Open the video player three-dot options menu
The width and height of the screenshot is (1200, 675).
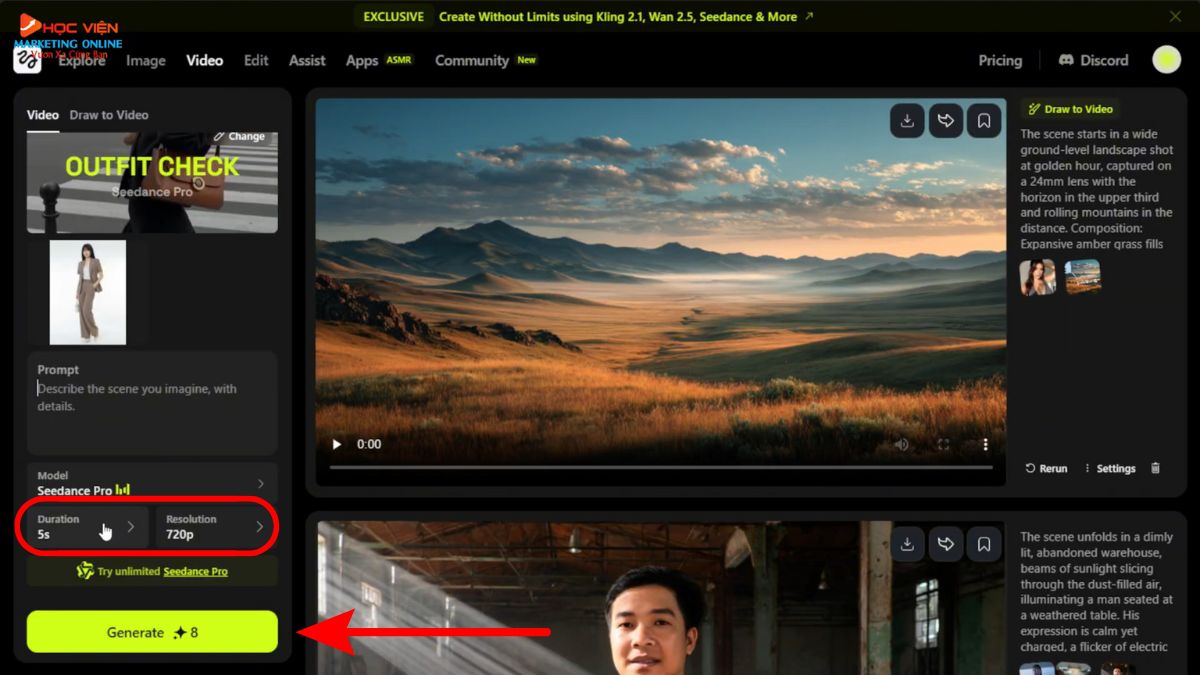pyautogui.click(x=984, y=444)
